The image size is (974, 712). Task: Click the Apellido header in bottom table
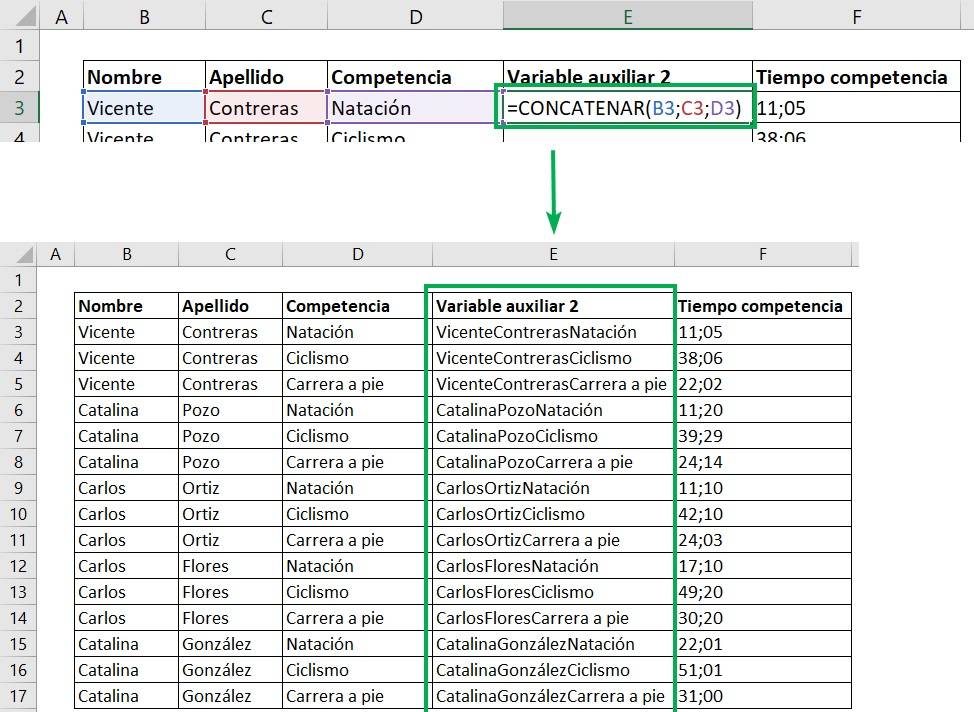[230, 306]
